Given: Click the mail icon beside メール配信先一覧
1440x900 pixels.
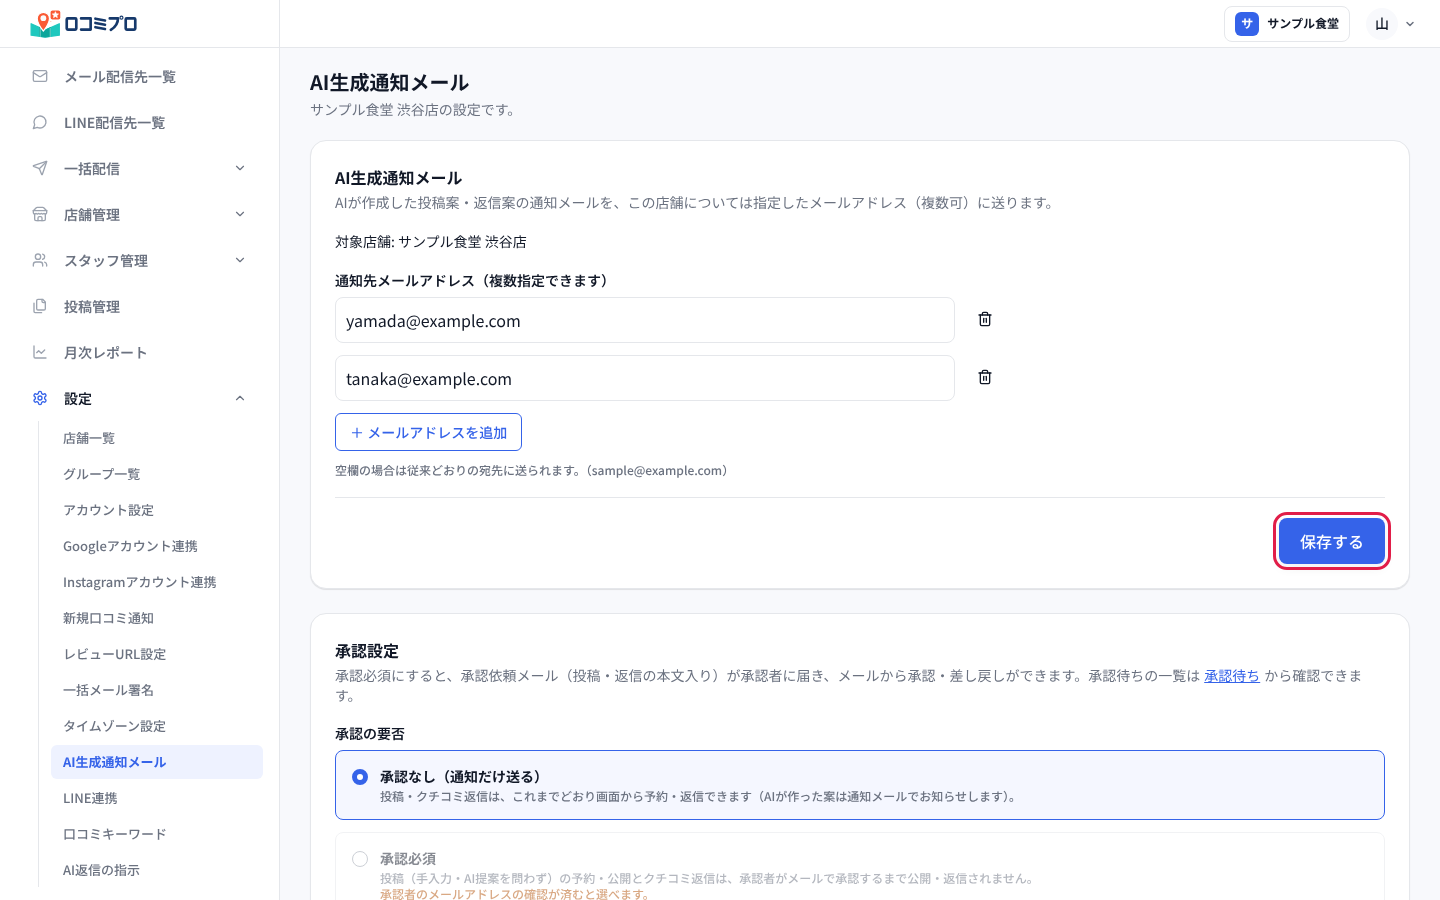Looking at the screenshot, I should pyautogui.click(x=40, y=76).
